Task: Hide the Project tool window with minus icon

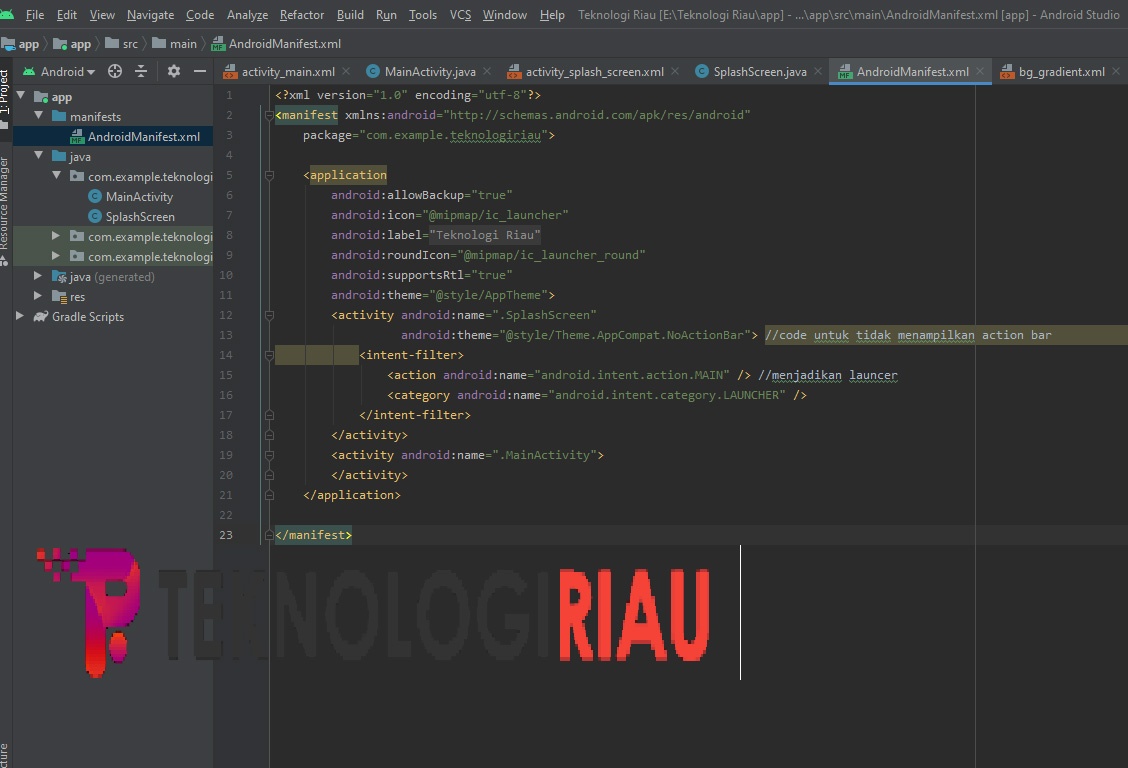Action: (199, 71)
